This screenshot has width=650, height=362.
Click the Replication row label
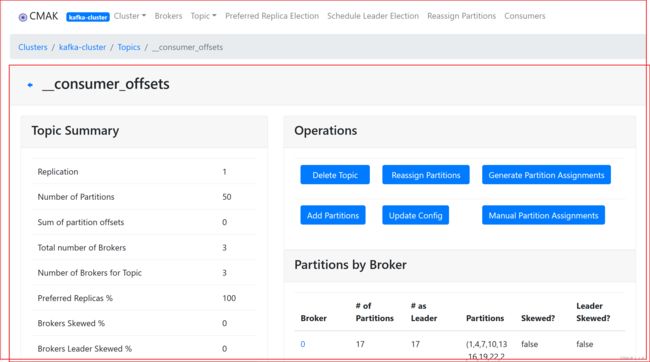point(58,172)
